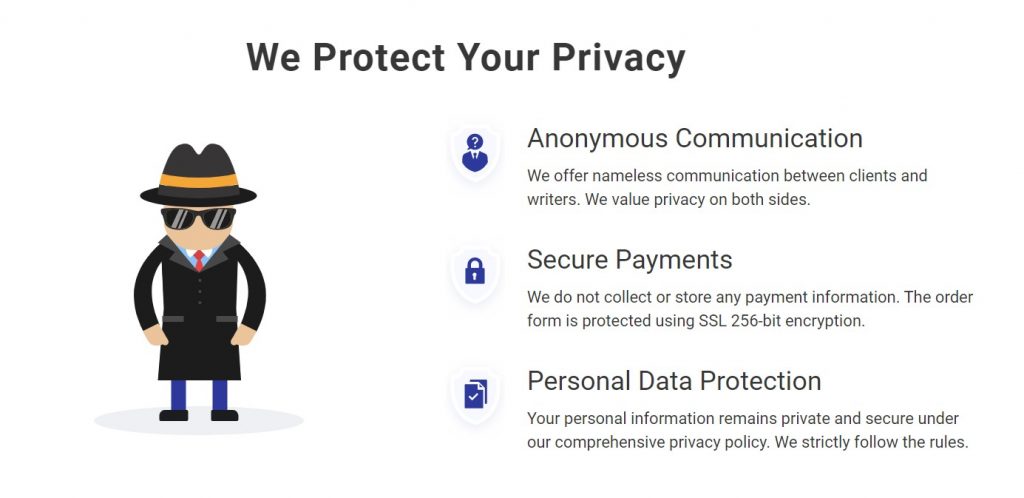
Task: Click the spy's dark sunglasses
Action: coord(199,218)
